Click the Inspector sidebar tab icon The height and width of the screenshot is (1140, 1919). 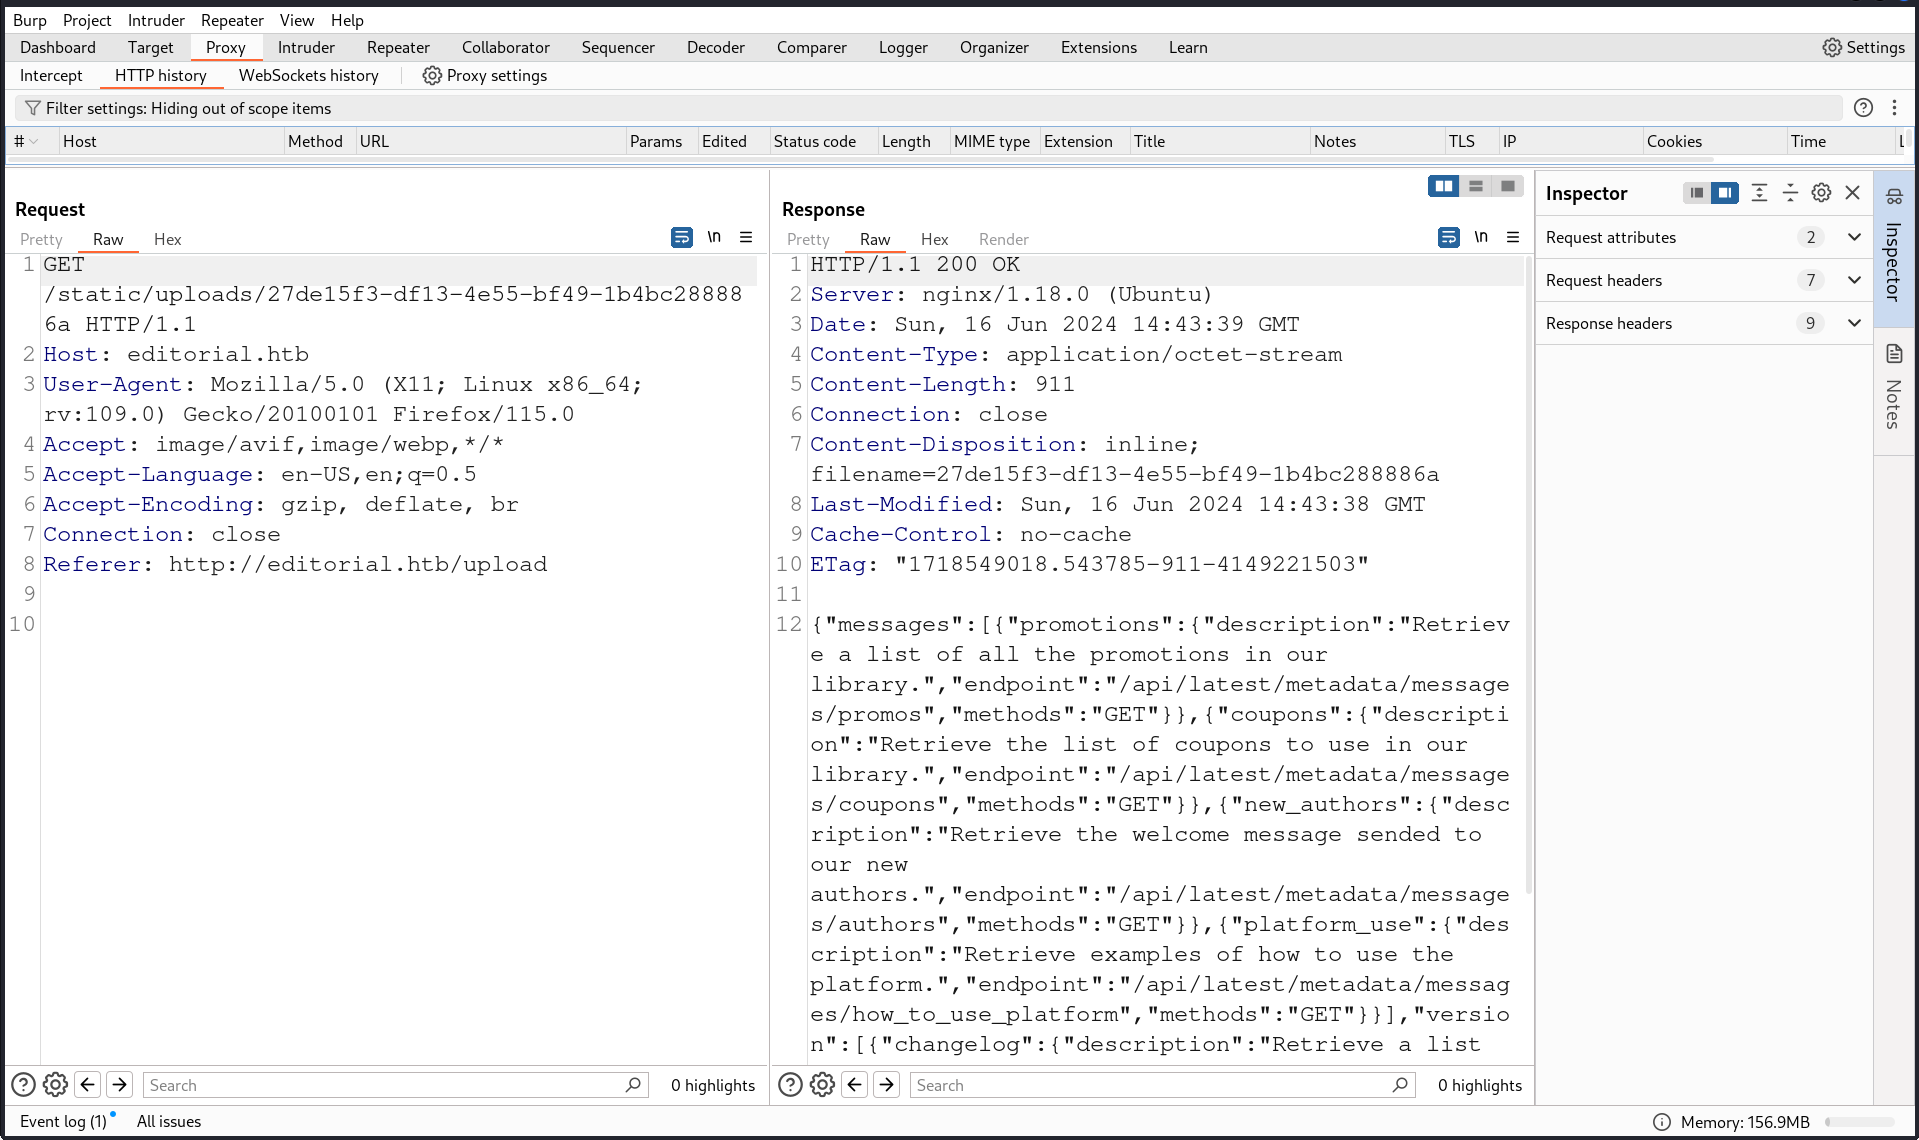1894,197
